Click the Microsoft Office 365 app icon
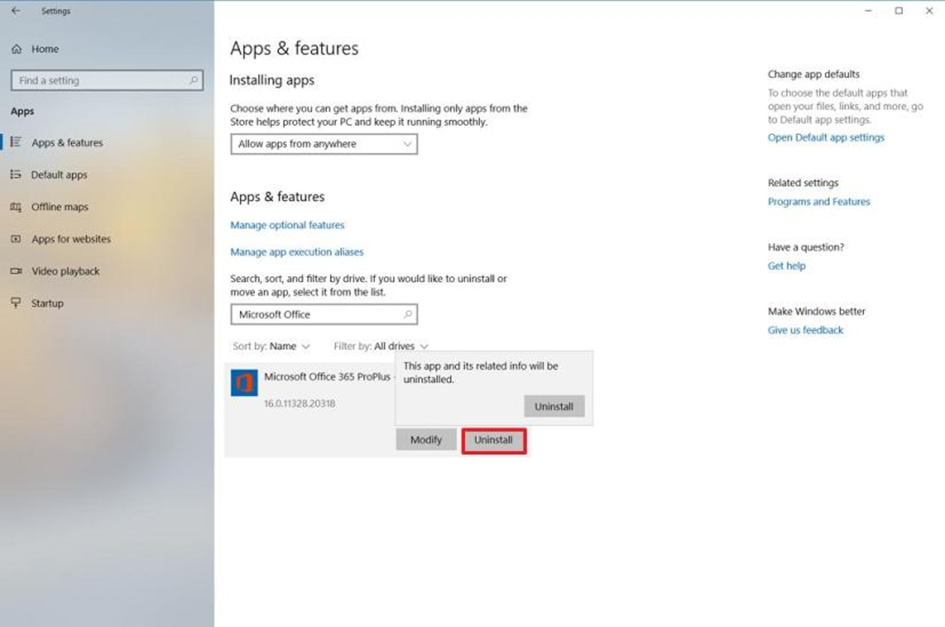Image resolution: width=945 pixels, height=627 pixels. tap(244, 382)
